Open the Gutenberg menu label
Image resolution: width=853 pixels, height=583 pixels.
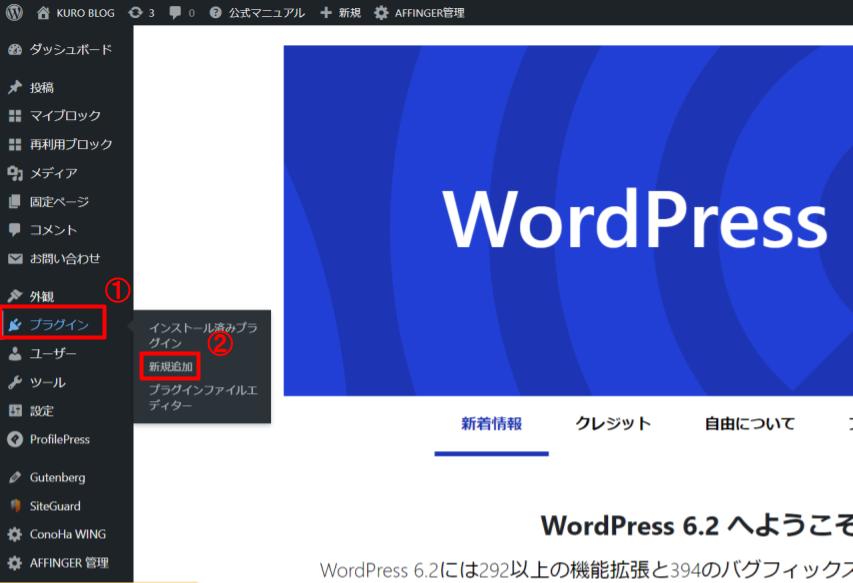(58, 477)
